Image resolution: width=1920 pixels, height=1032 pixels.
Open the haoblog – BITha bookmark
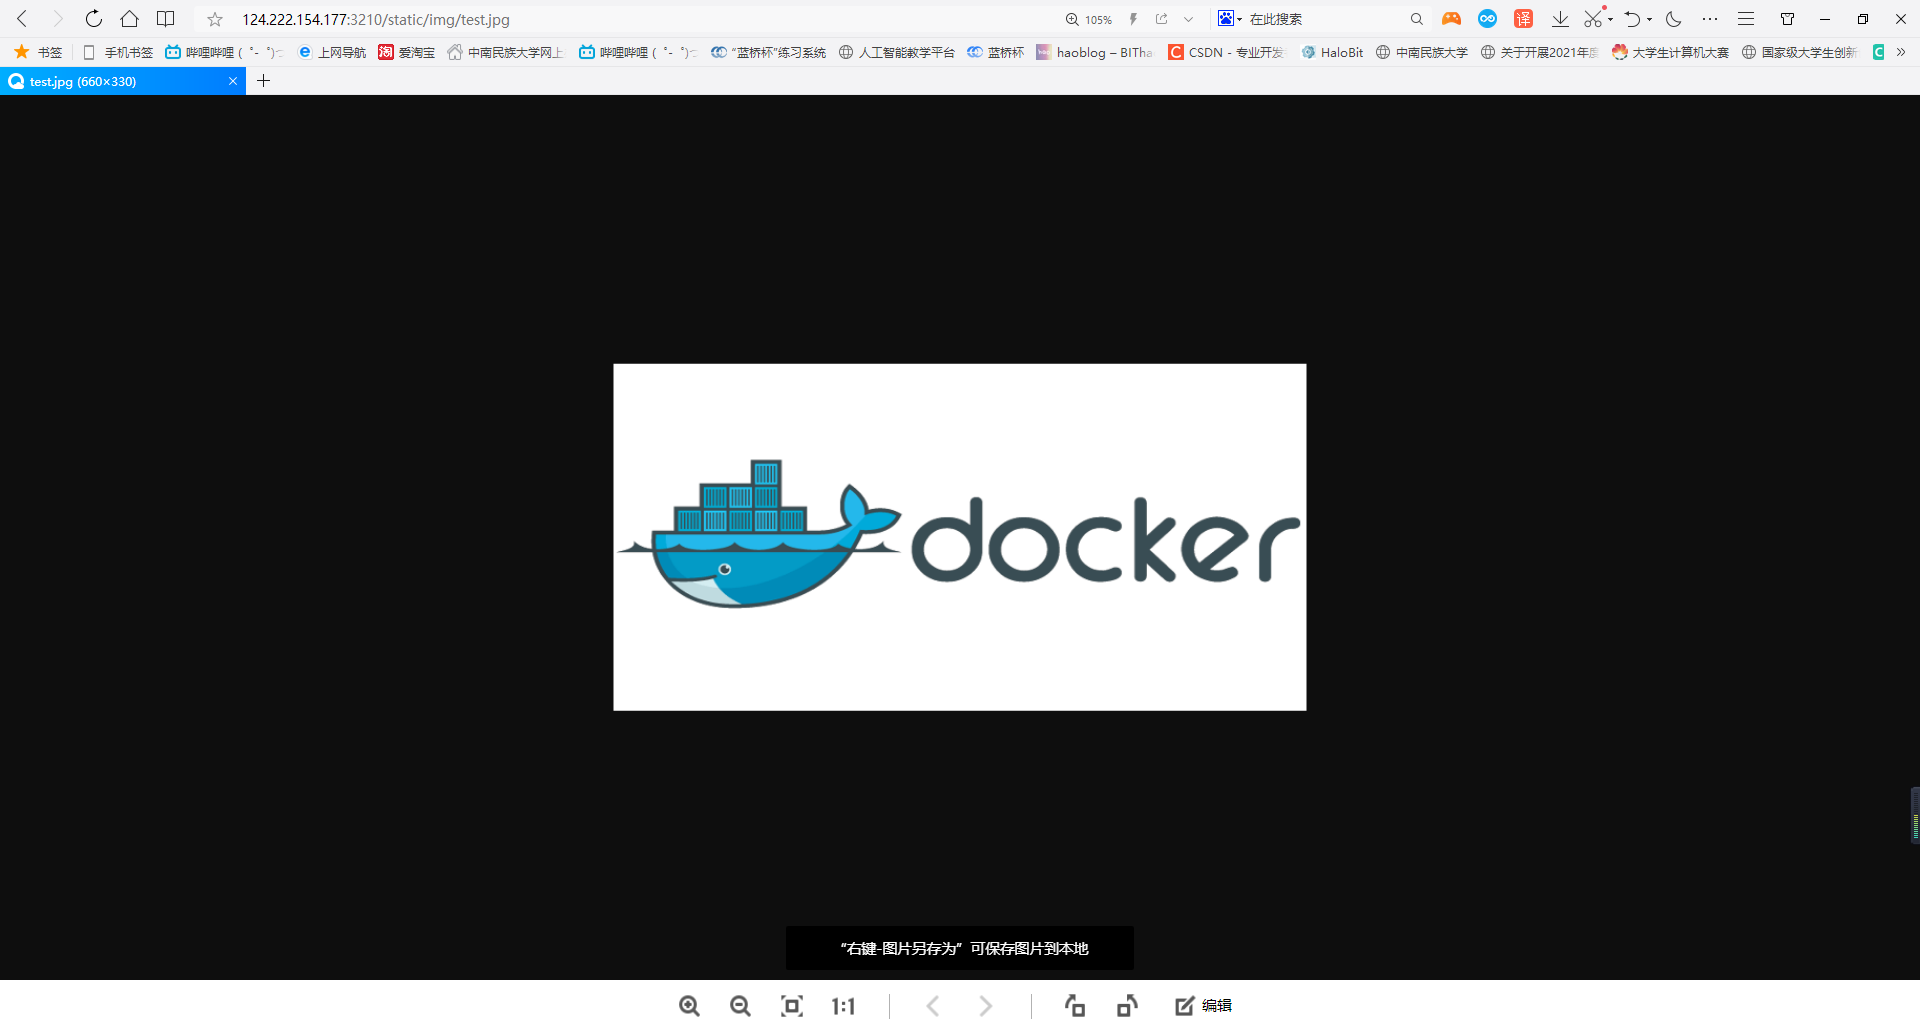click(1094, 52)
